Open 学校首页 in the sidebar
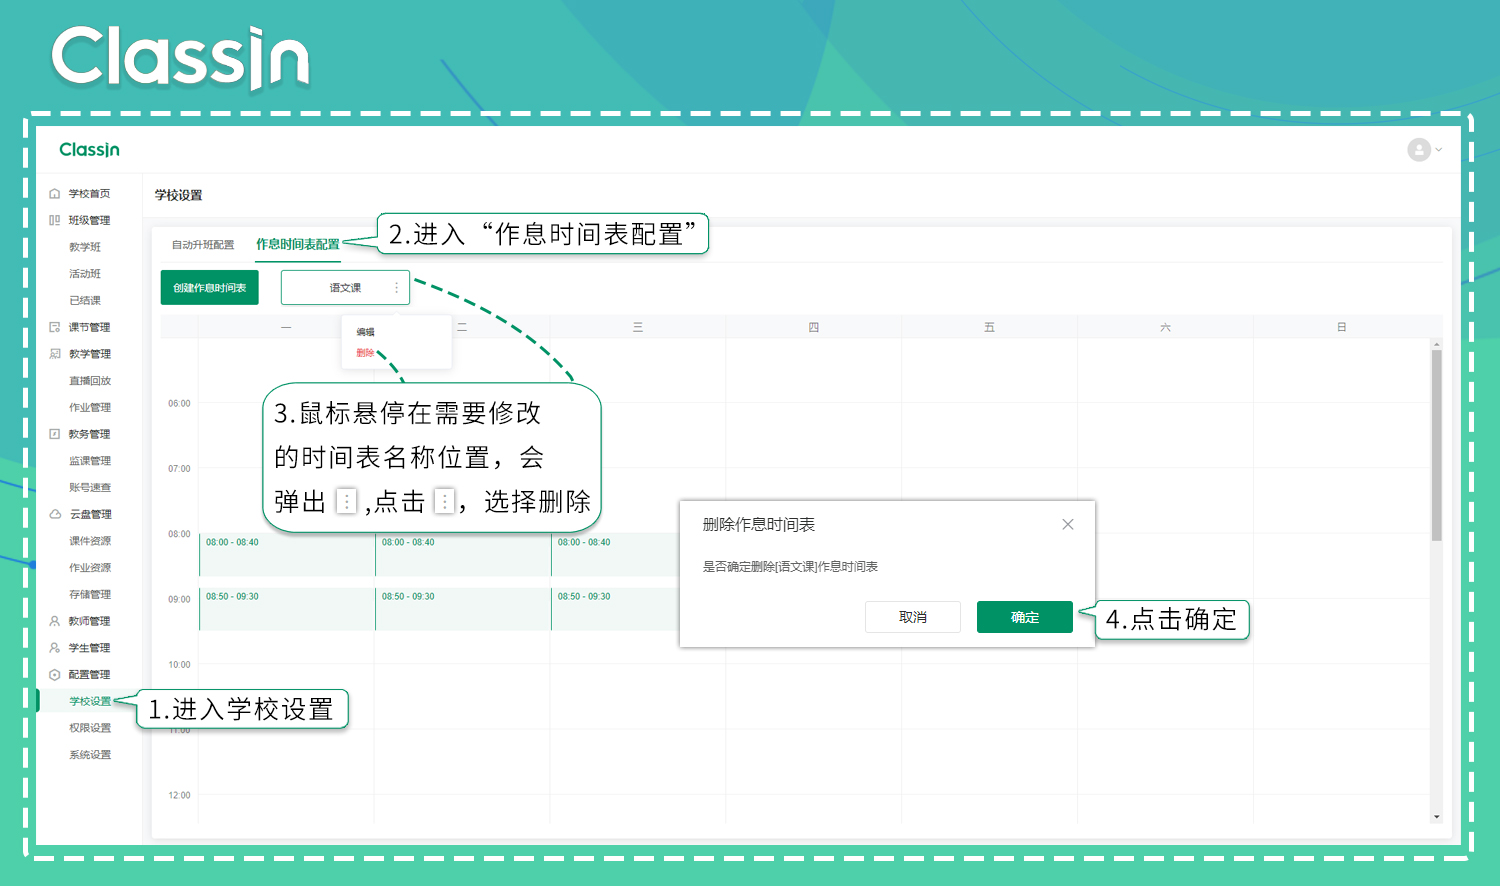Screen dimensions: 1500x886 89,194
